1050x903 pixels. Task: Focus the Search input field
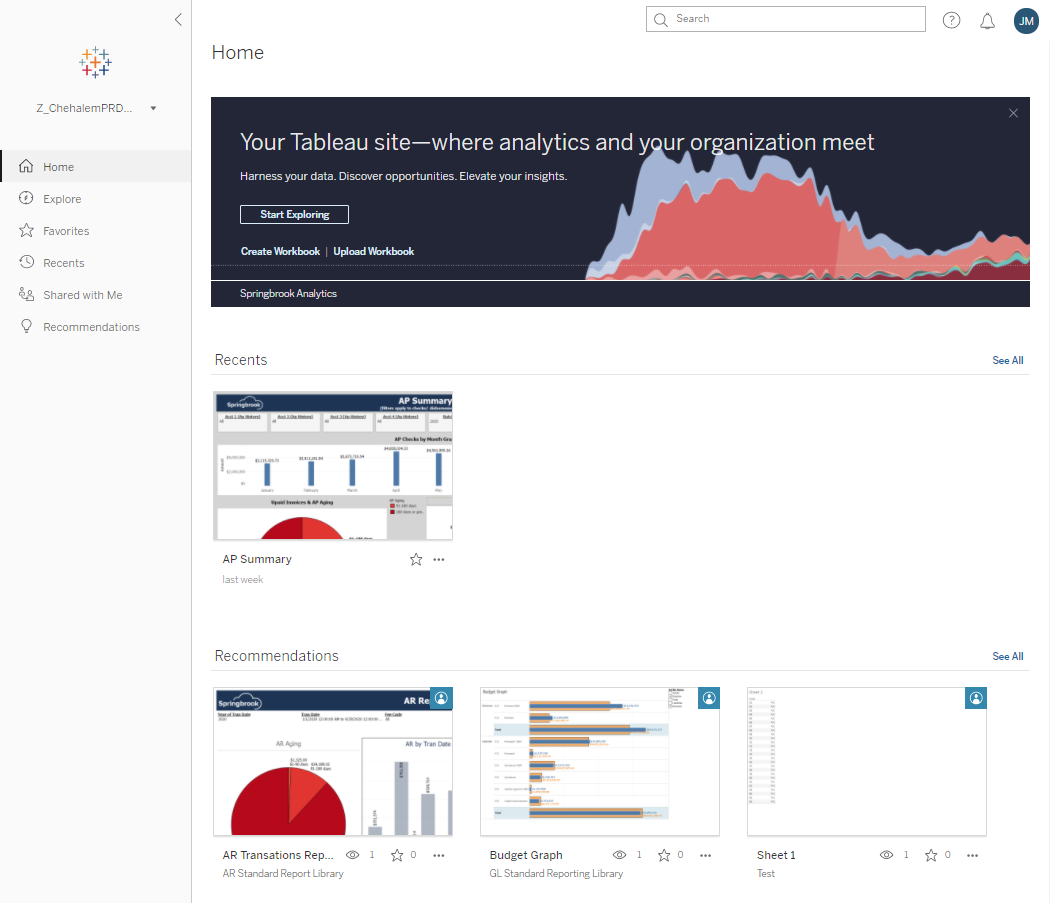785,19
